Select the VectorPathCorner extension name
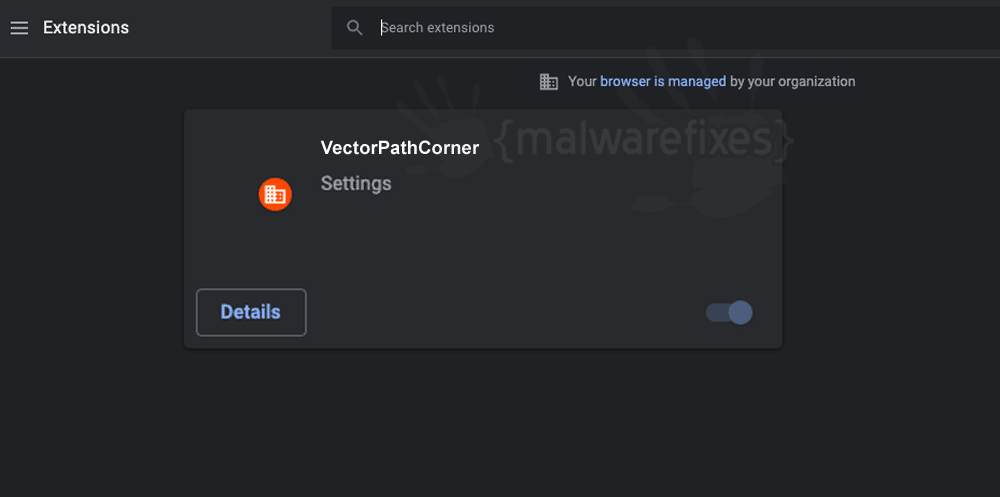Viewport: 1000px width, 497px height. pyautogui.click(x=400, y=148)
